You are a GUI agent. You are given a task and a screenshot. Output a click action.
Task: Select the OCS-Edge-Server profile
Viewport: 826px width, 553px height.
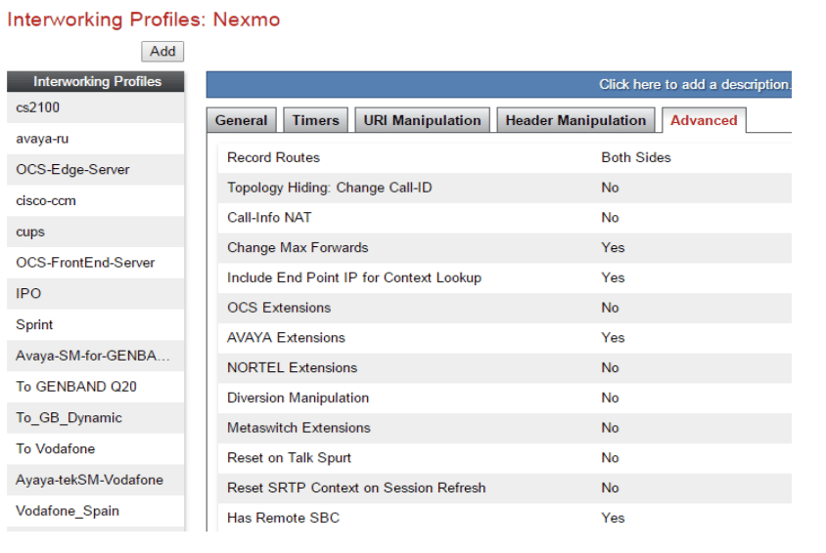click(x=95, y=170)
